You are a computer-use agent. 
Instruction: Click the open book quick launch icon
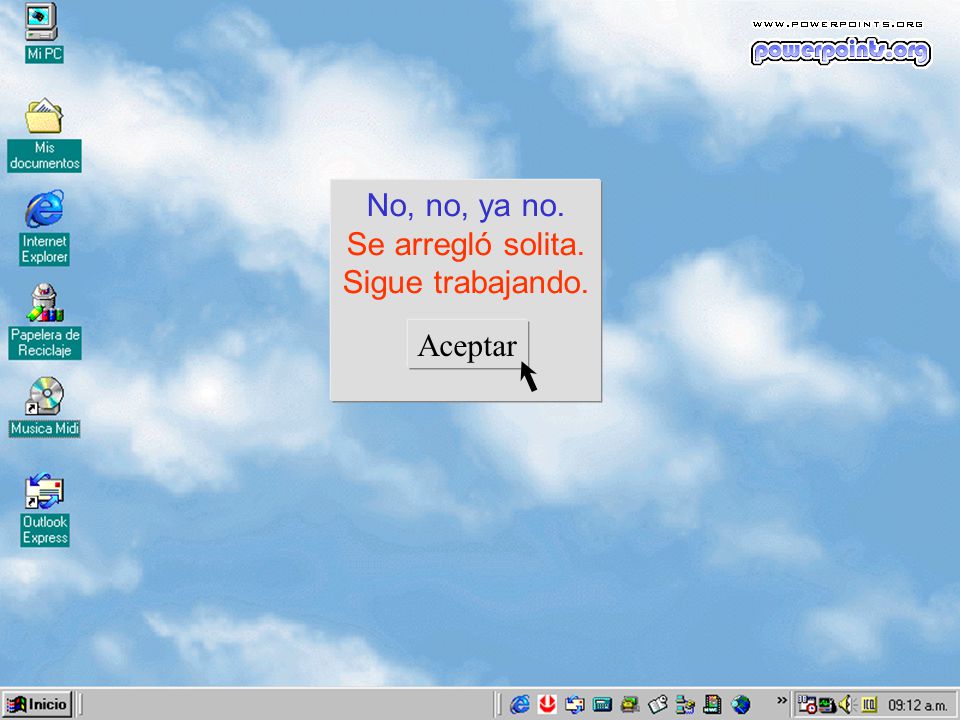pos(658,705)
